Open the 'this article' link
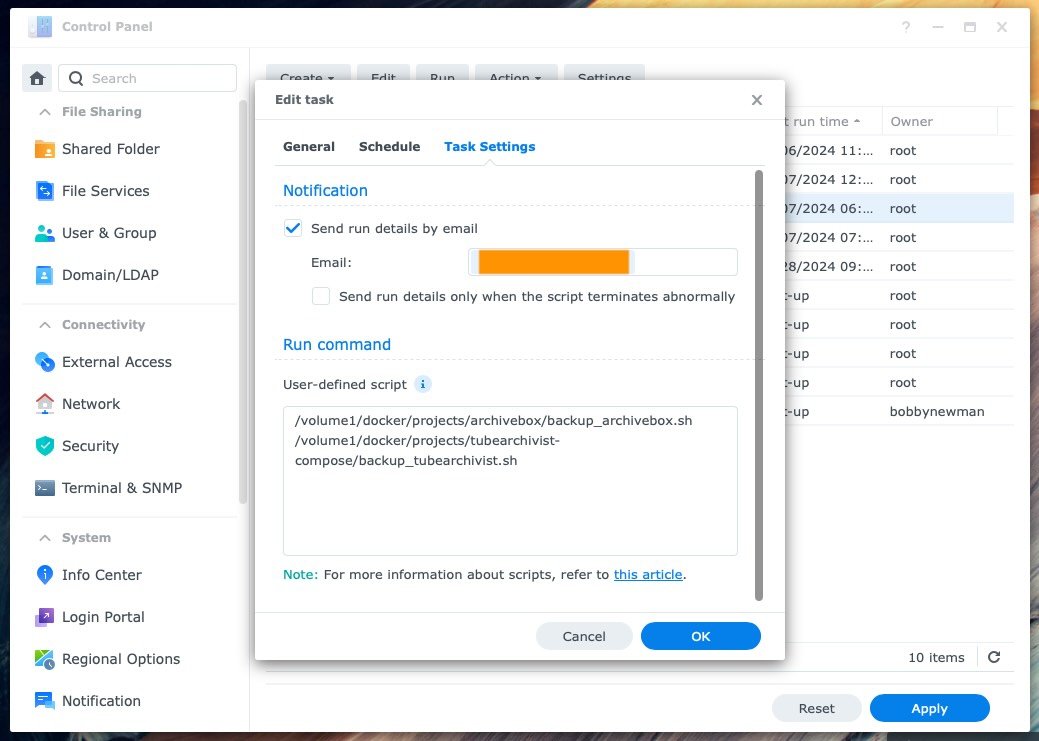The image size is (1039, 741). pyautogui.click(x=647, y=575)
